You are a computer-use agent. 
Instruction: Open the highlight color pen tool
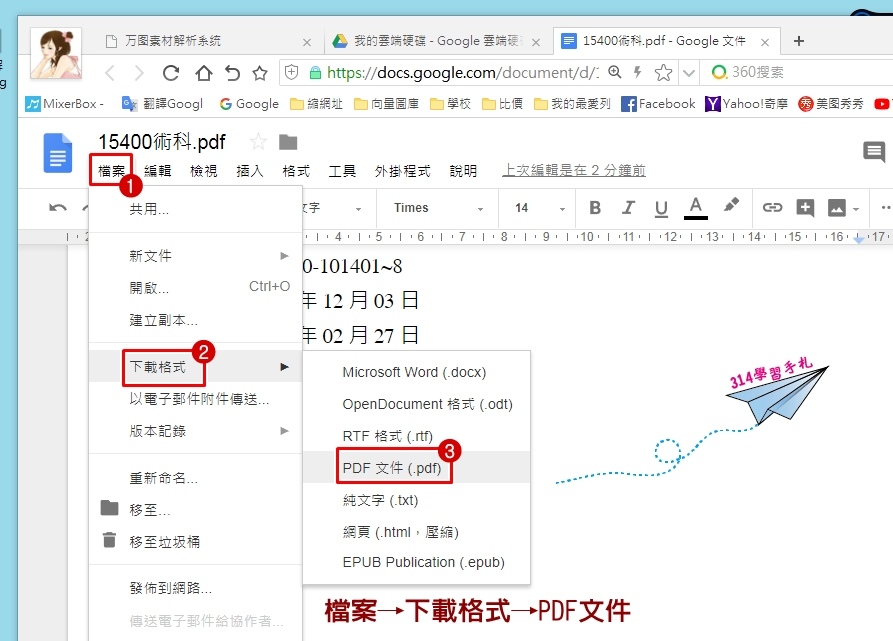click(731, 205)
